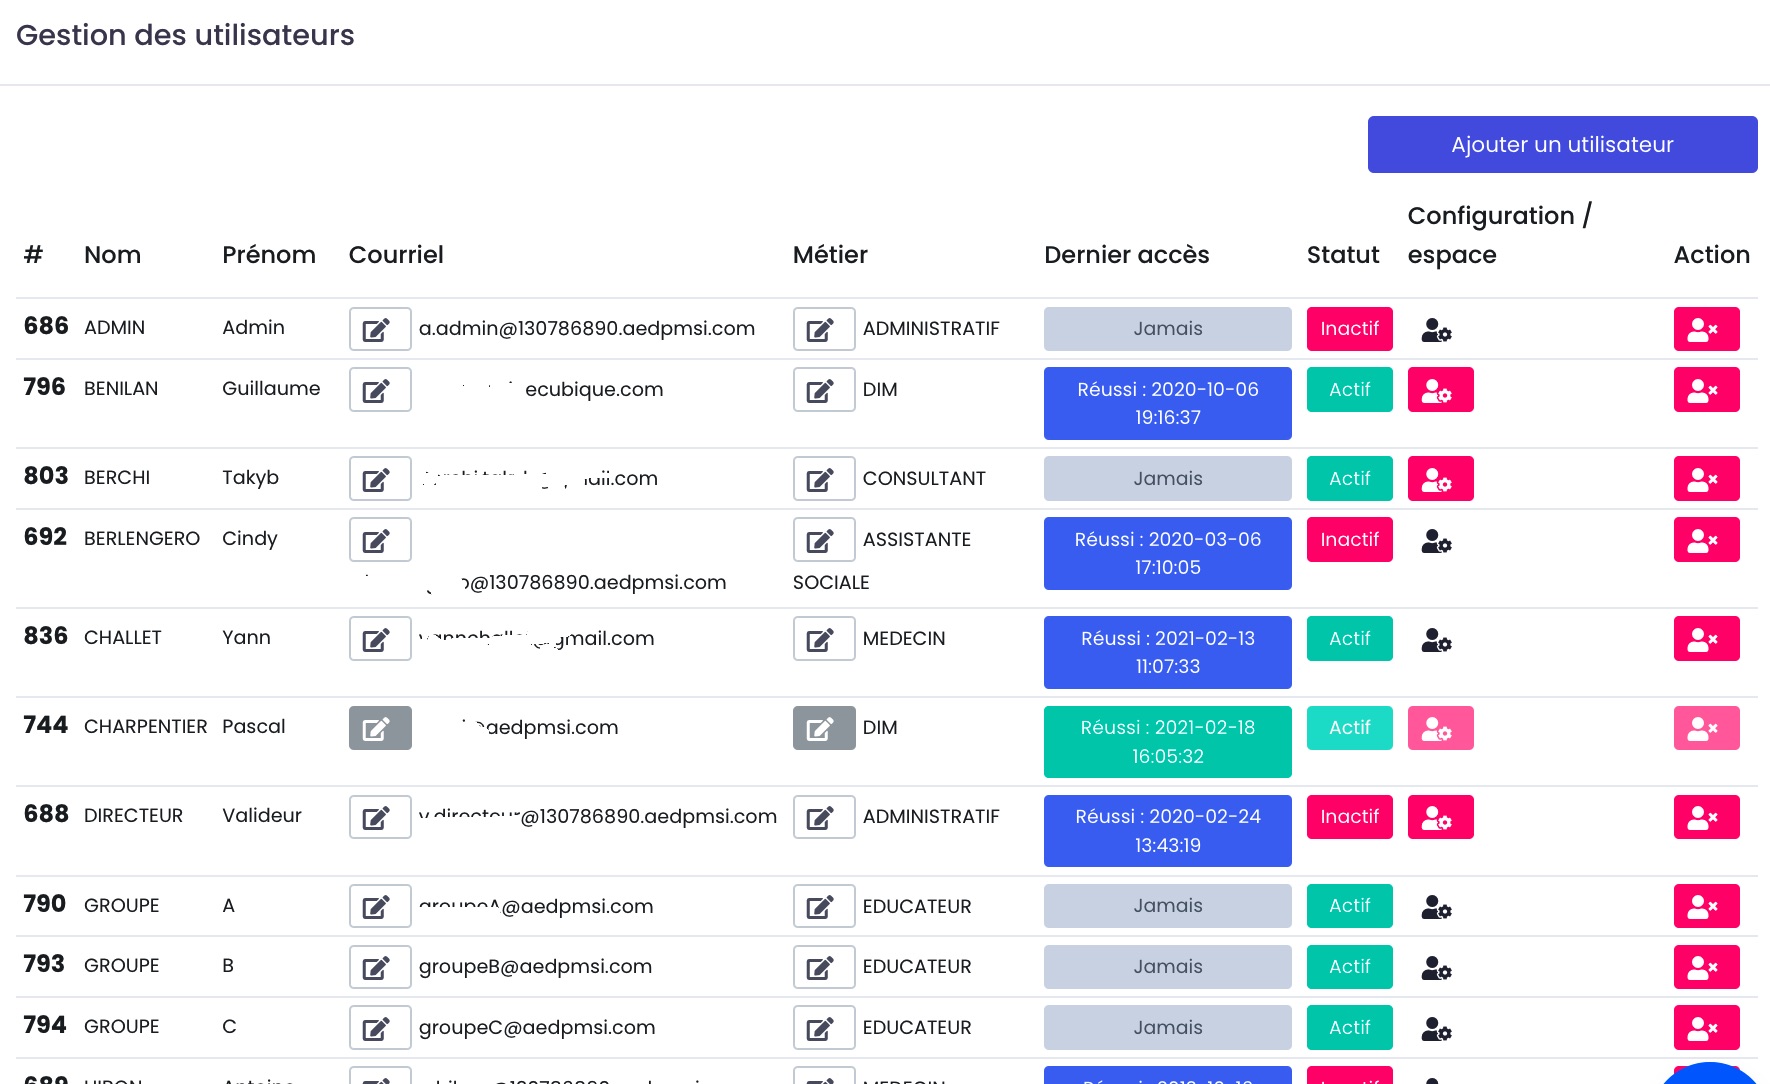
Task: Edit email of CHARPENTIER Pascal
Action: pyautogui.click(x=380, y=728)
